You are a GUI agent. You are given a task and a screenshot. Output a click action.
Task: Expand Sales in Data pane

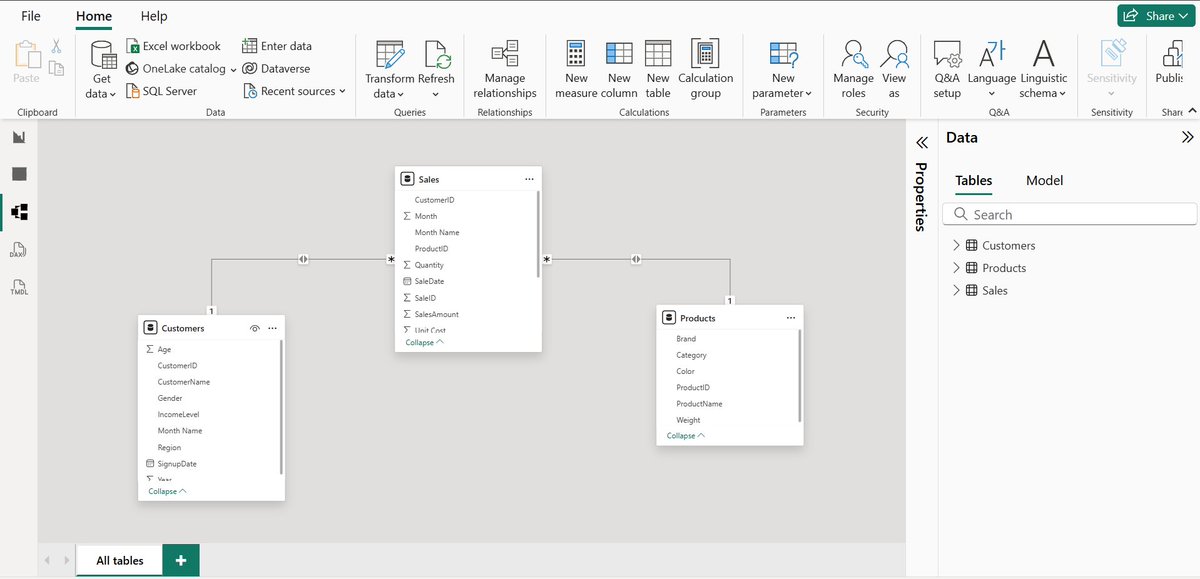pyautogui.click(x=956, y=290)
